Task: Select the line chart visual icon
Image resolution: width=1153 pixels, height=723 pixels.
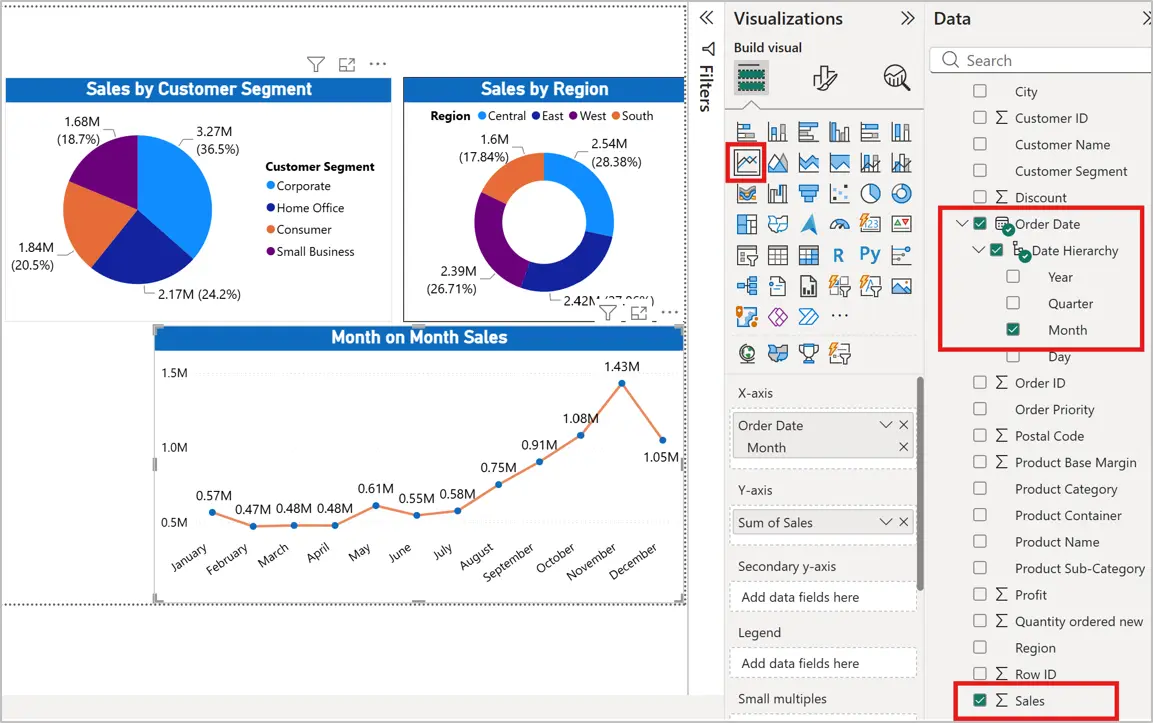Action: (746, 162)
